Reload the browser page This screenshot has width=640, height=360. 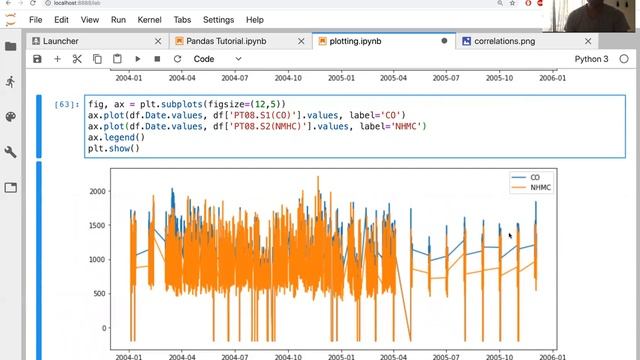point(33,3)
